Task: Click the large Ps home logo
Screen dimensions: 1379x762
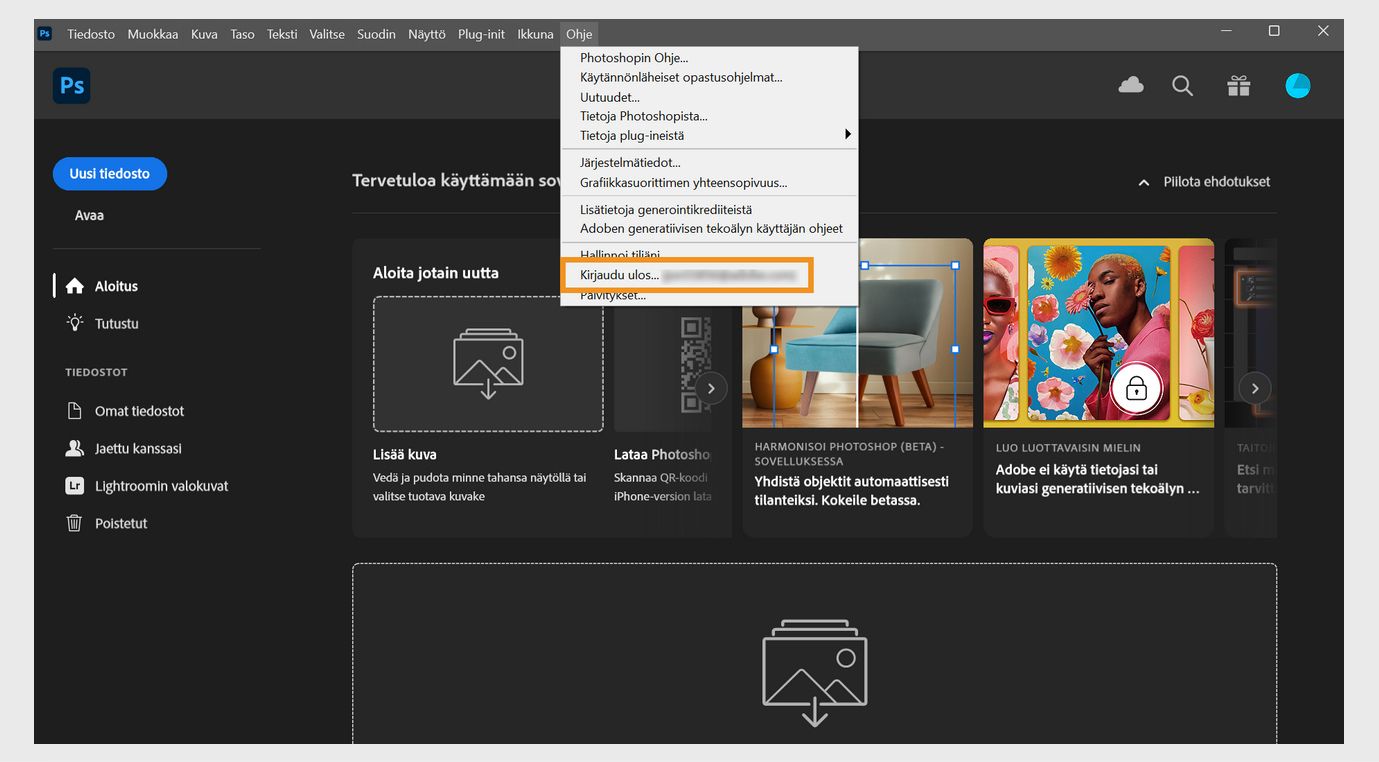Action: [72, 86]
